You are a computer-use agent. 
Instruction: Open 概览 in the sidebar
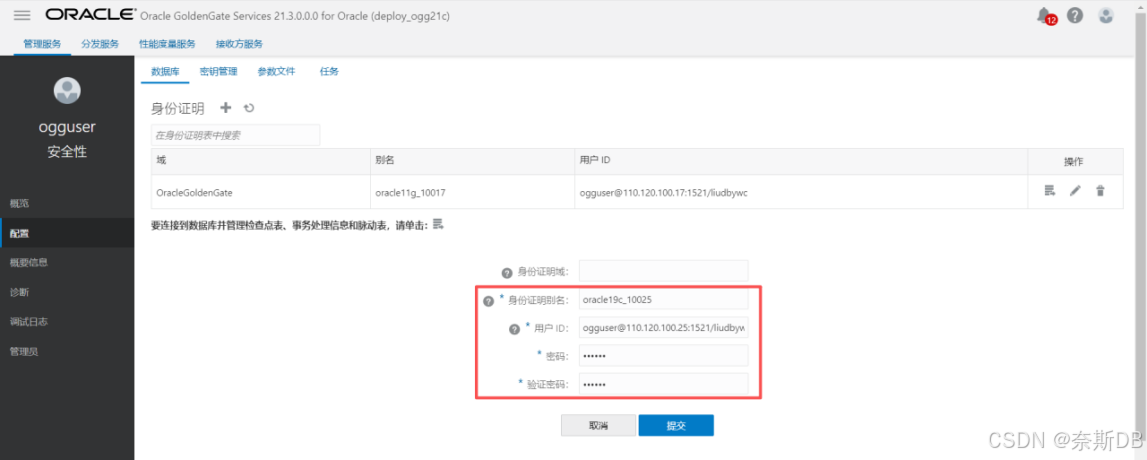pos(67,203)
